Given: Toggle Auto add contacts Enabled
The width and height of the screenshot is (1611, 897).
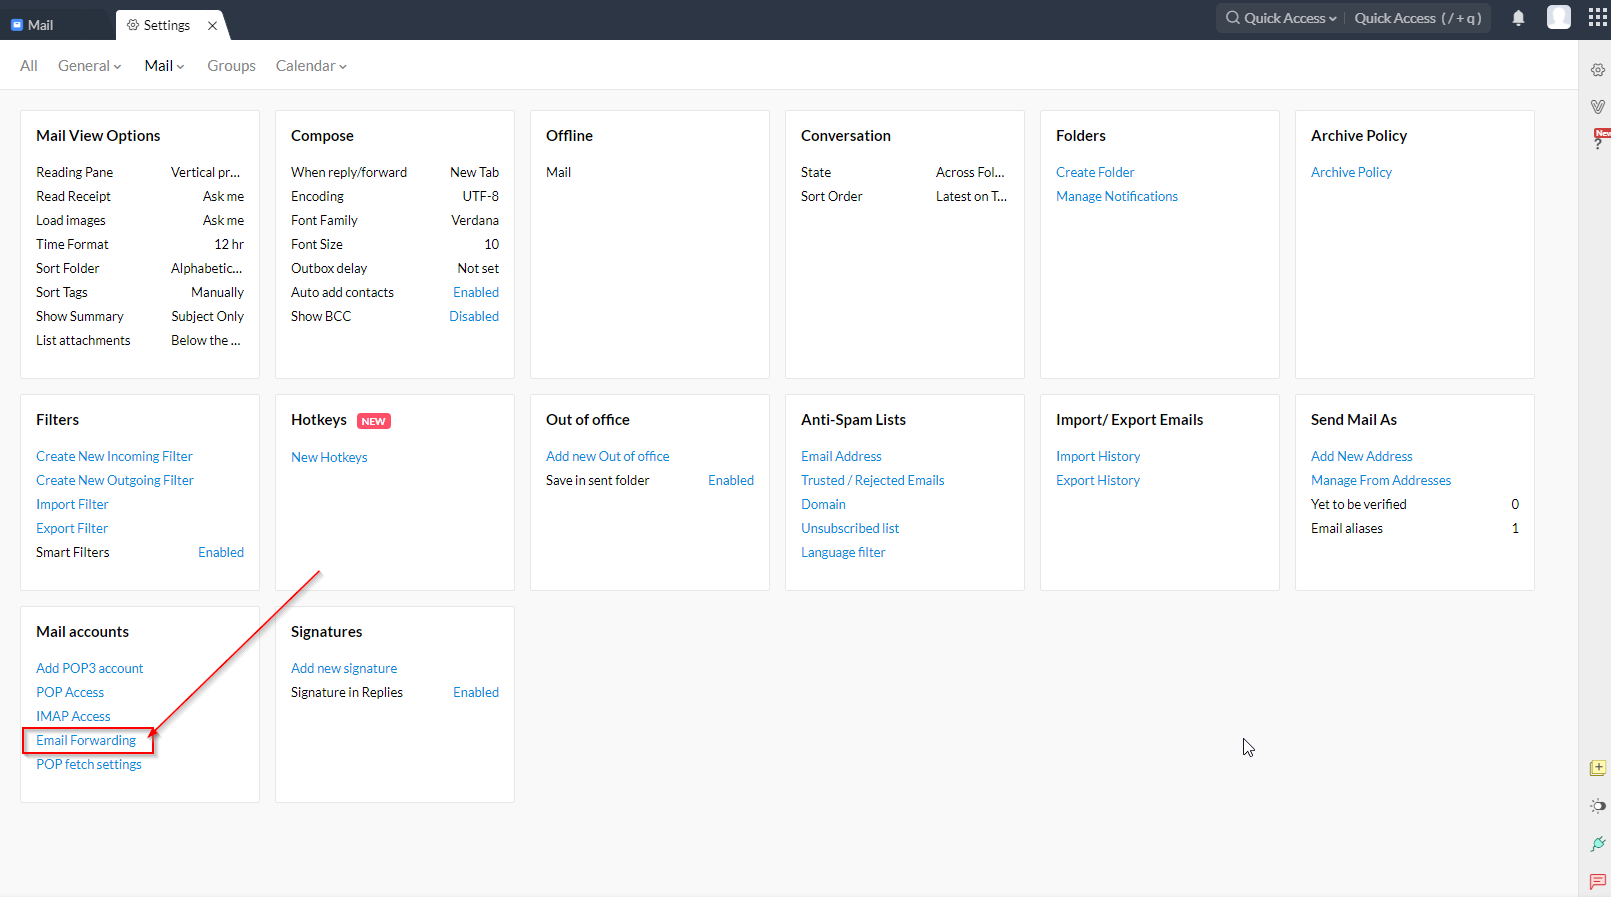Looking at the screenshot, I should (x=476, y=292).
